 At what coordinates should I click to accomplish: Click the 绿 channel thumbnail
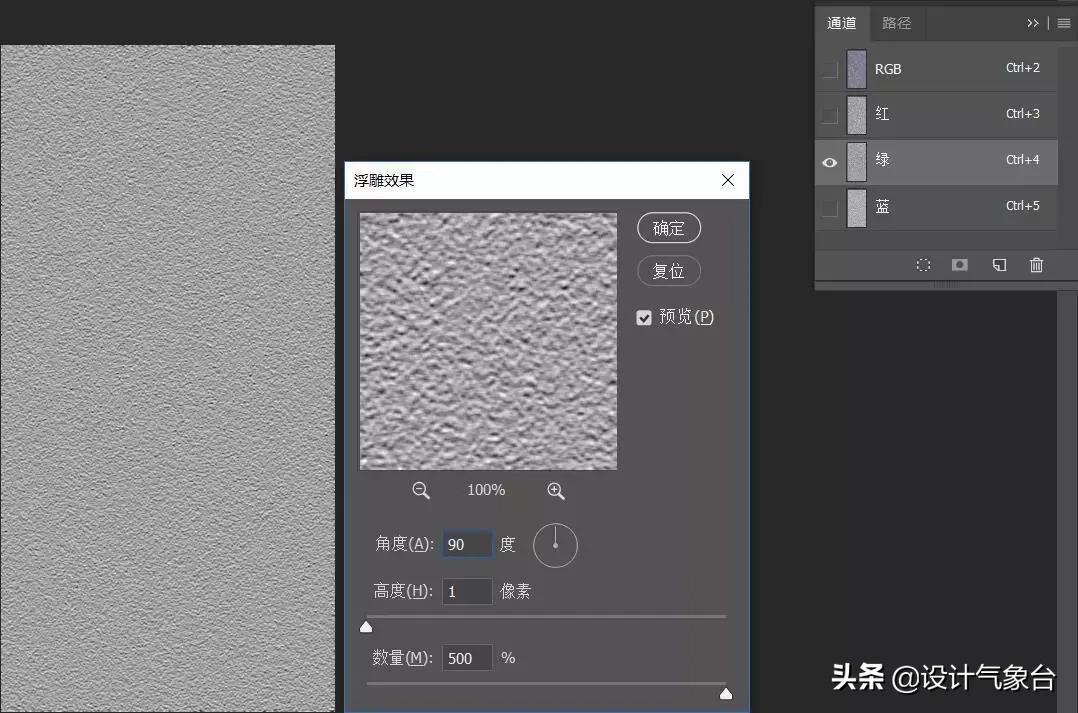[857, 161]
